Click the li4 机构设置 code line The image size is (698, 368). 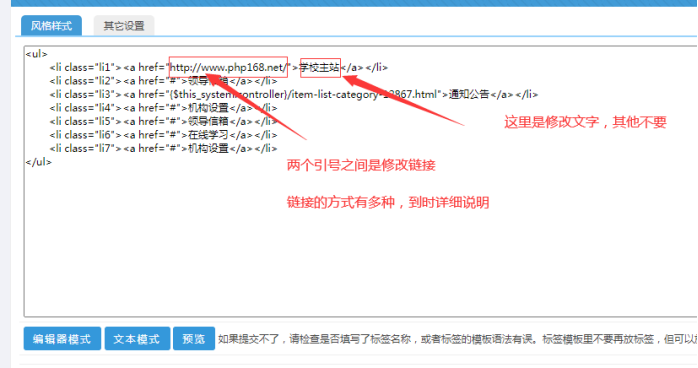(163, 108)
